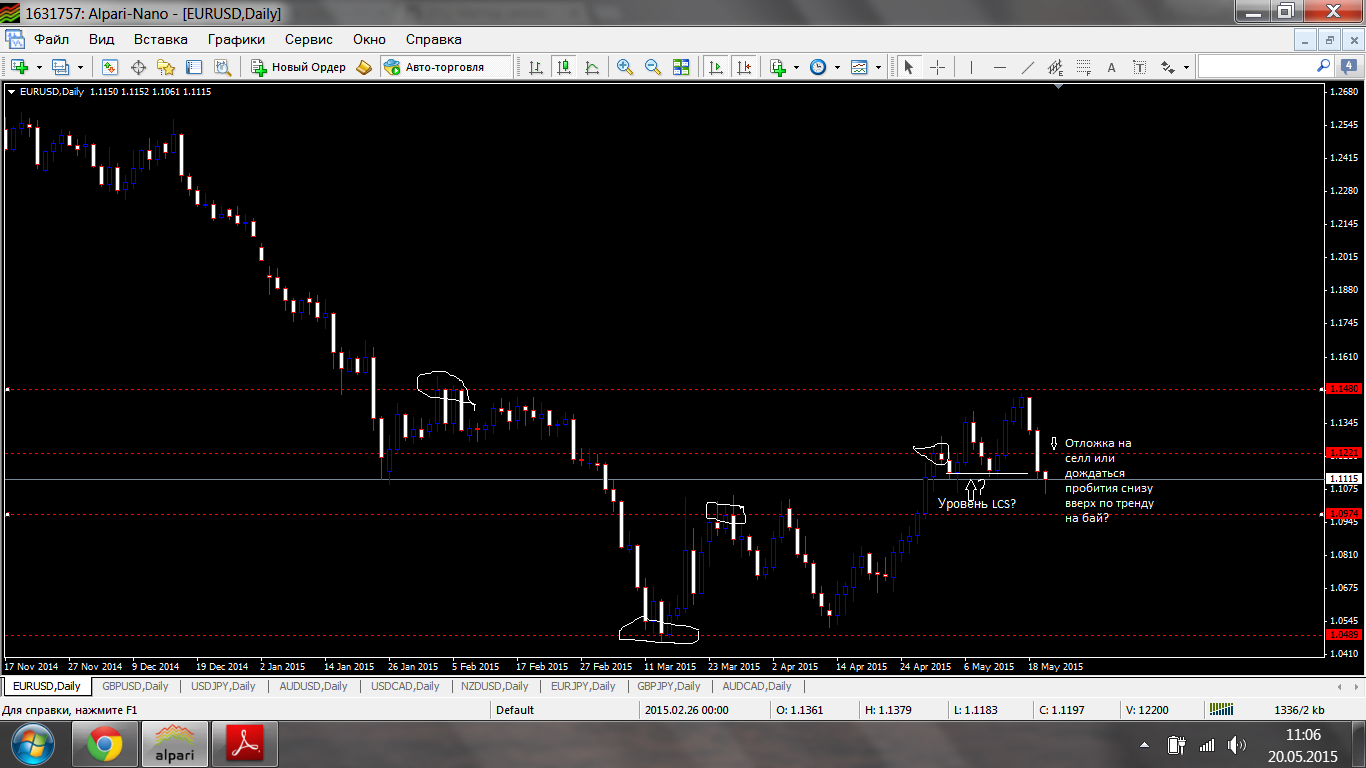Expand the Indicators dropdown arrow

click(797, 67)
